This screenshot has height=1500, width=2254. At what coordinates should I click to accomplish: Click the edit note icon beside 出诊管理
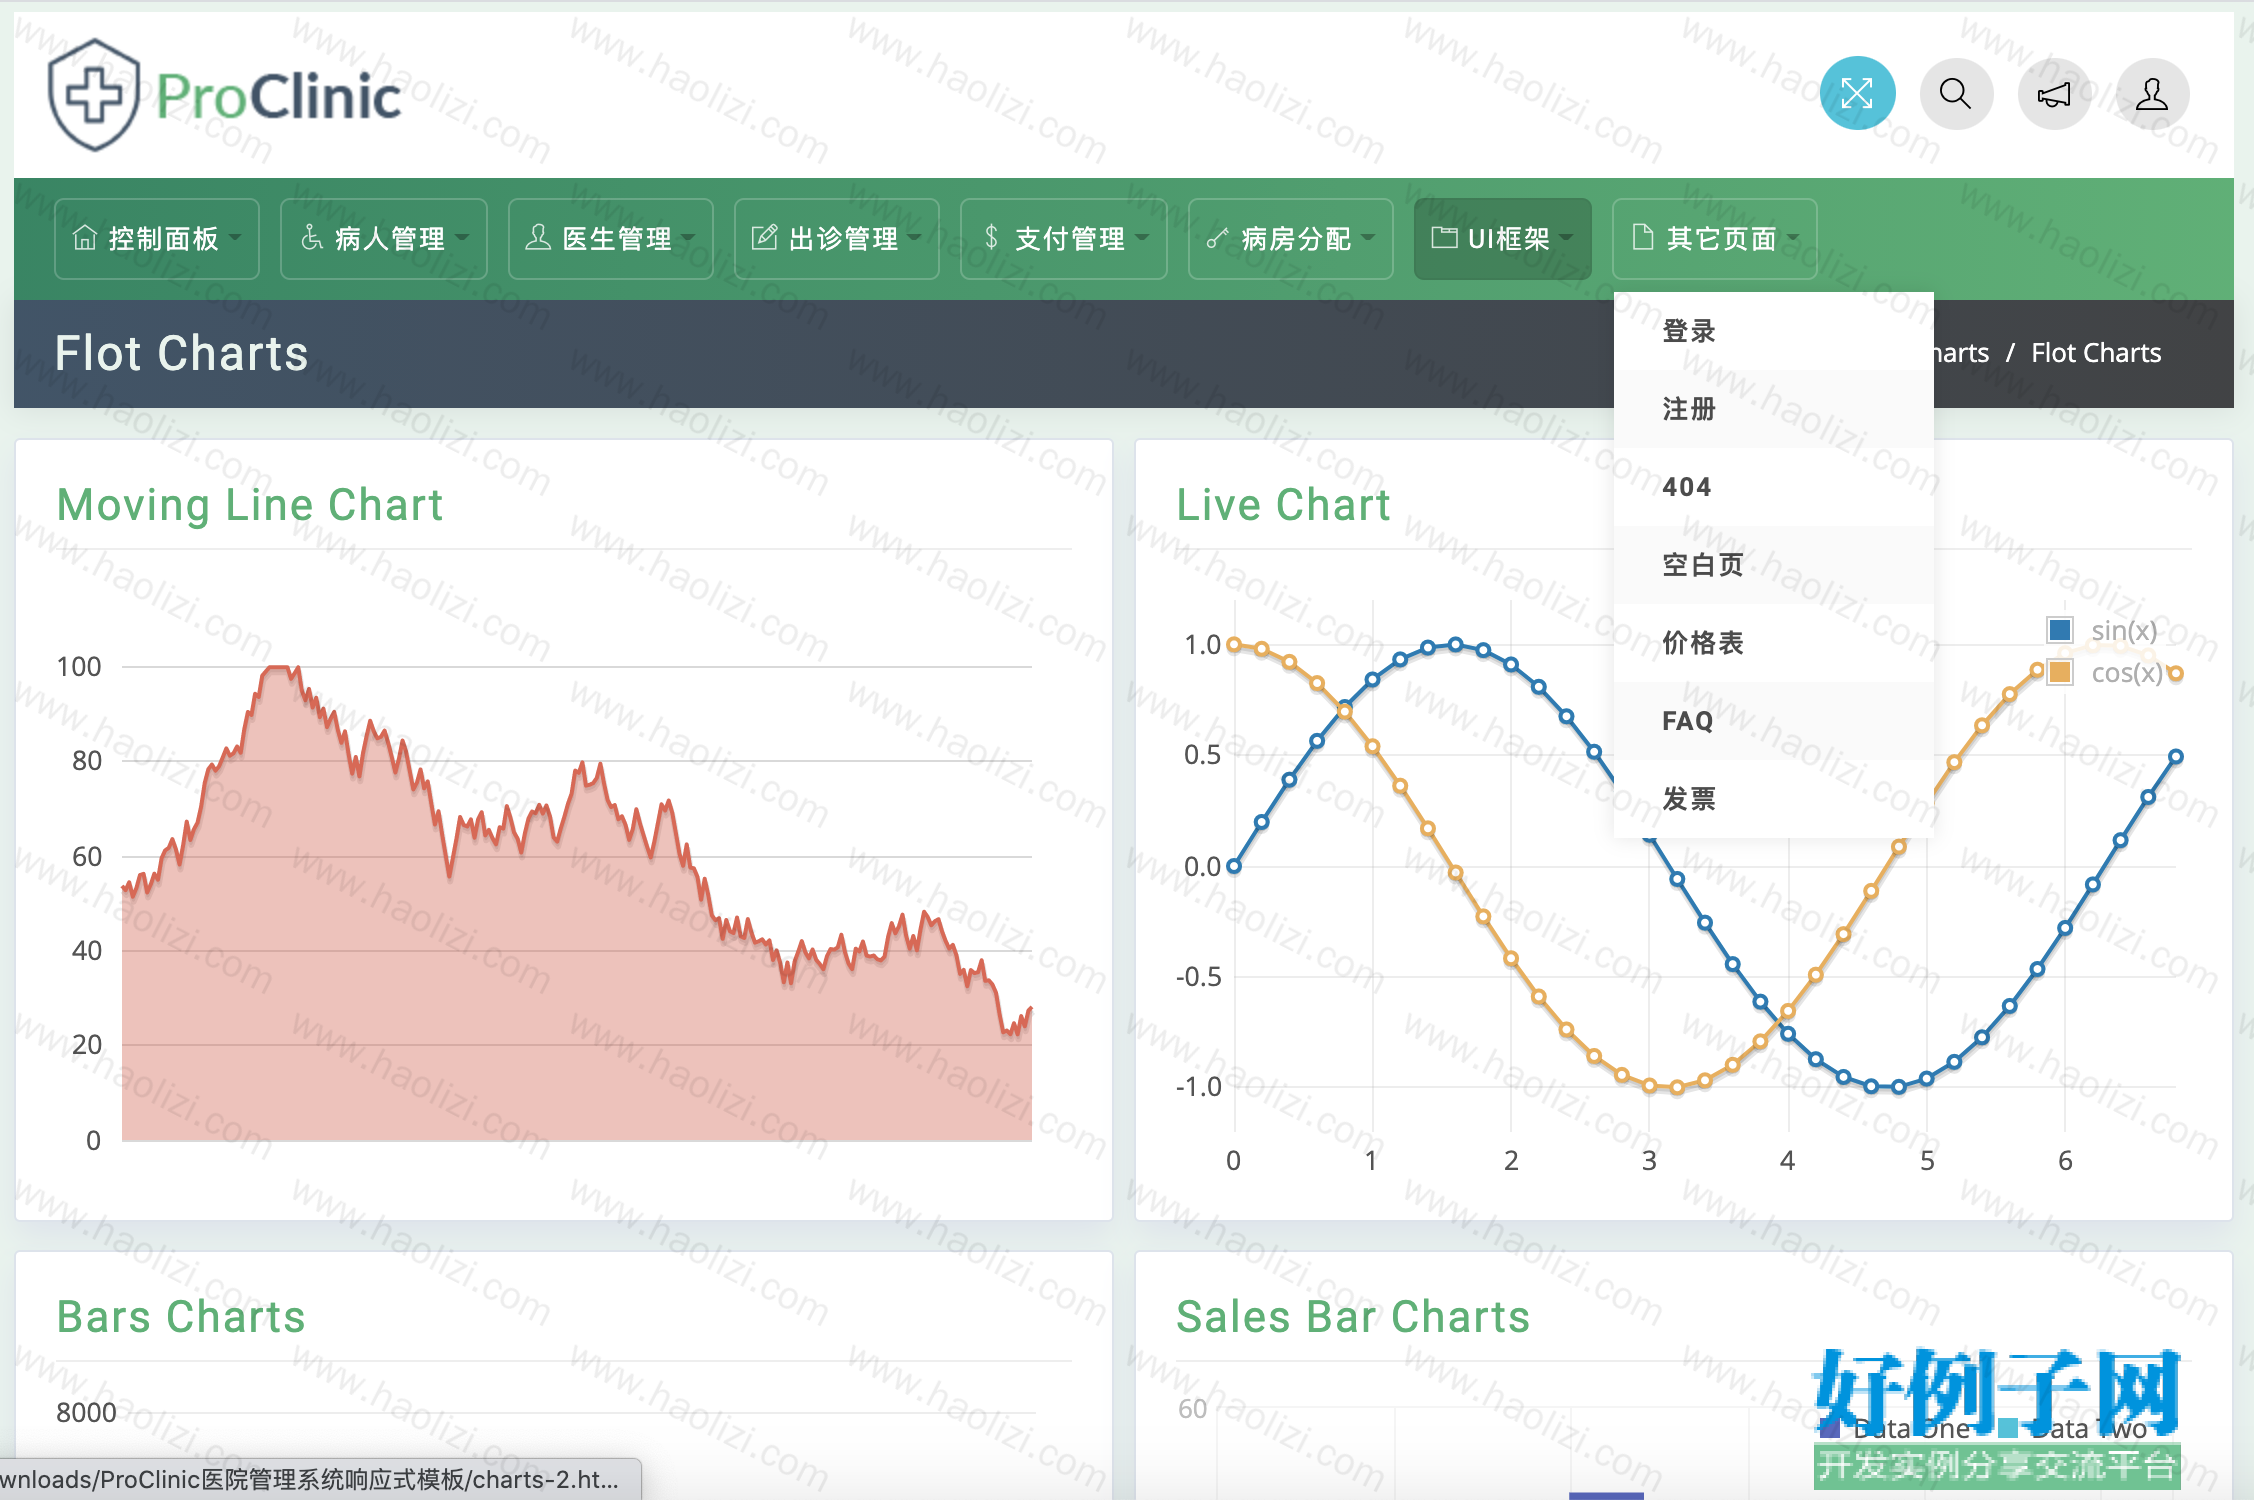[x=764, y=238]
